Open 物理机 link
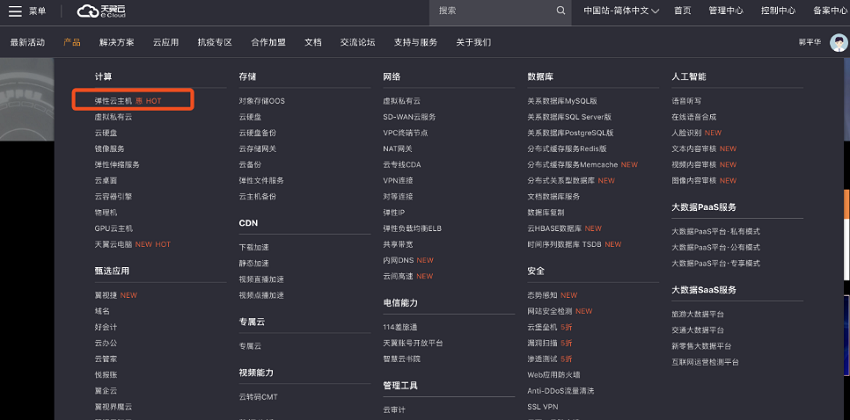Viewport: 850px width, 420px height. click(x=106, y=212)
